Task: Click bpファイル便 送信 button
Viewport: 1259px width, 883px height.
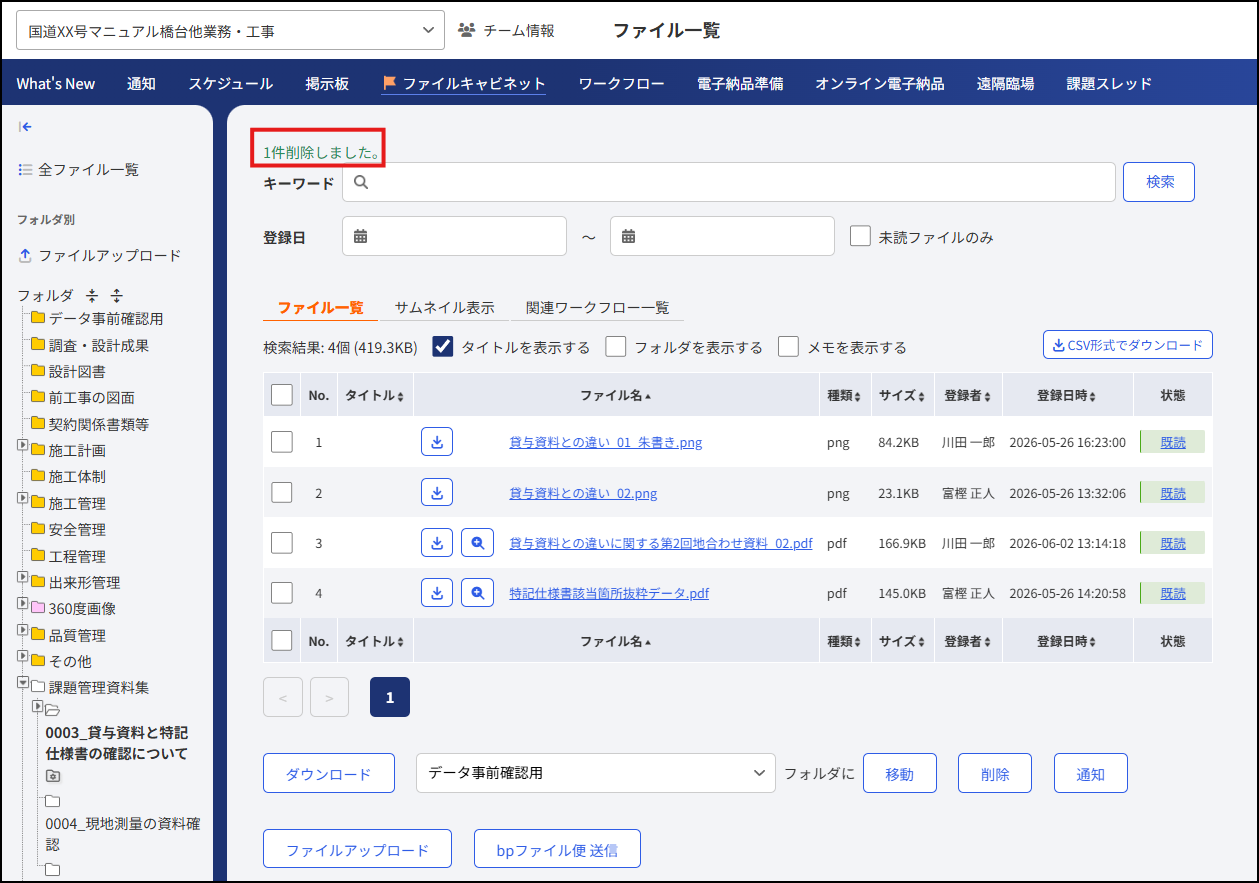Action: point(557,849)
